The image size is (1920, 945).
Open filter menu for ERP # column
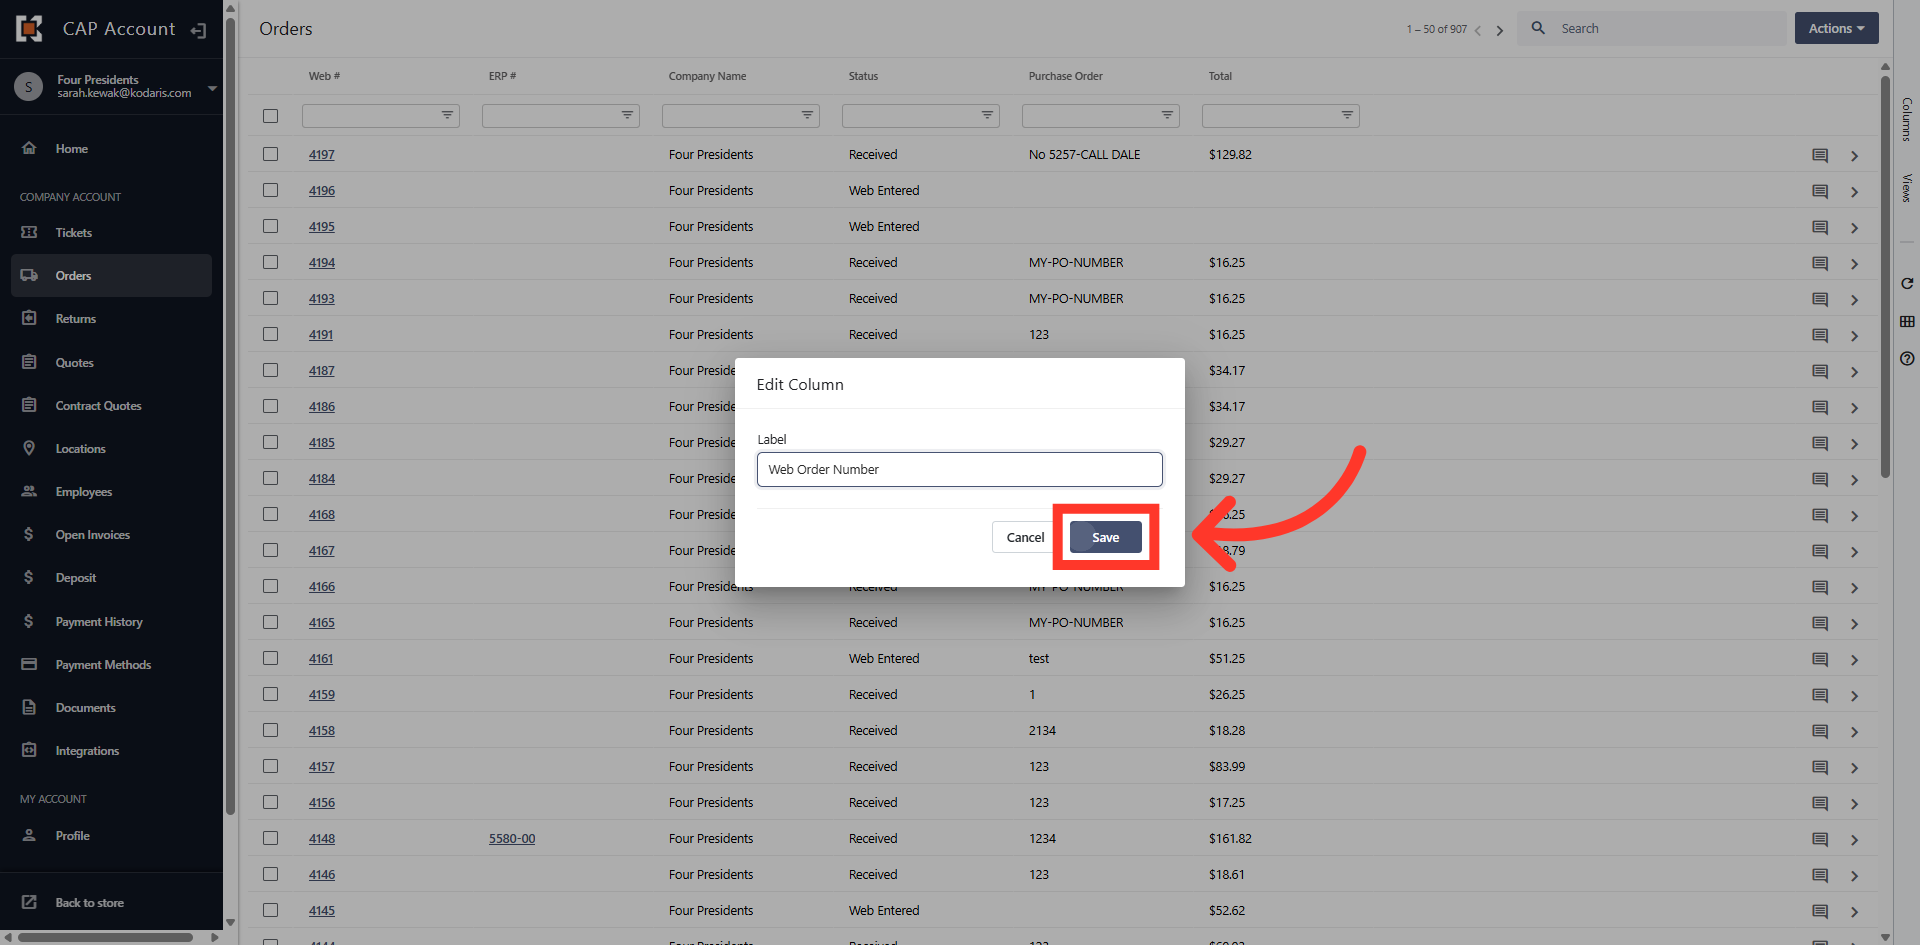[x=627, y=115]
